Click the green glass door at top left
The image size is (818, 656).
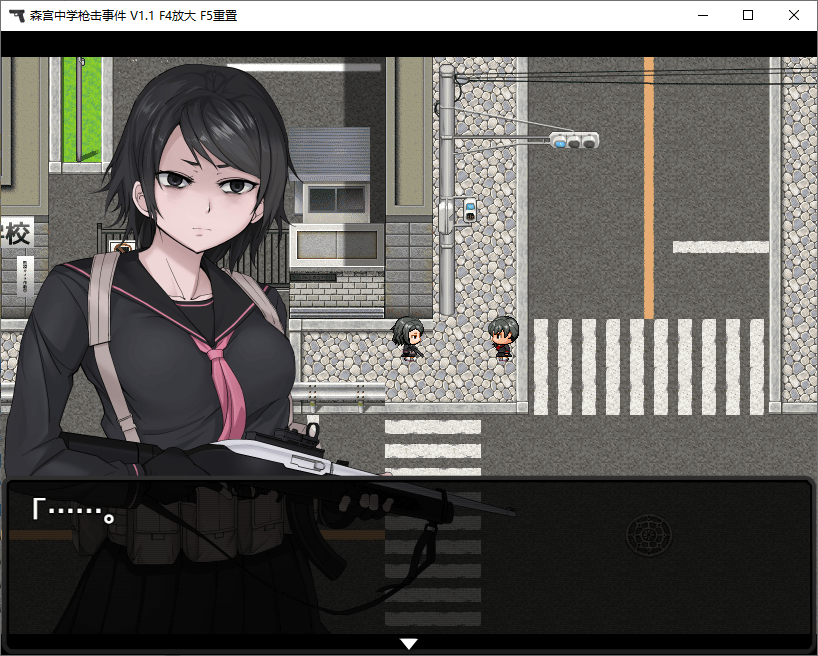click(x=82, y=110)
